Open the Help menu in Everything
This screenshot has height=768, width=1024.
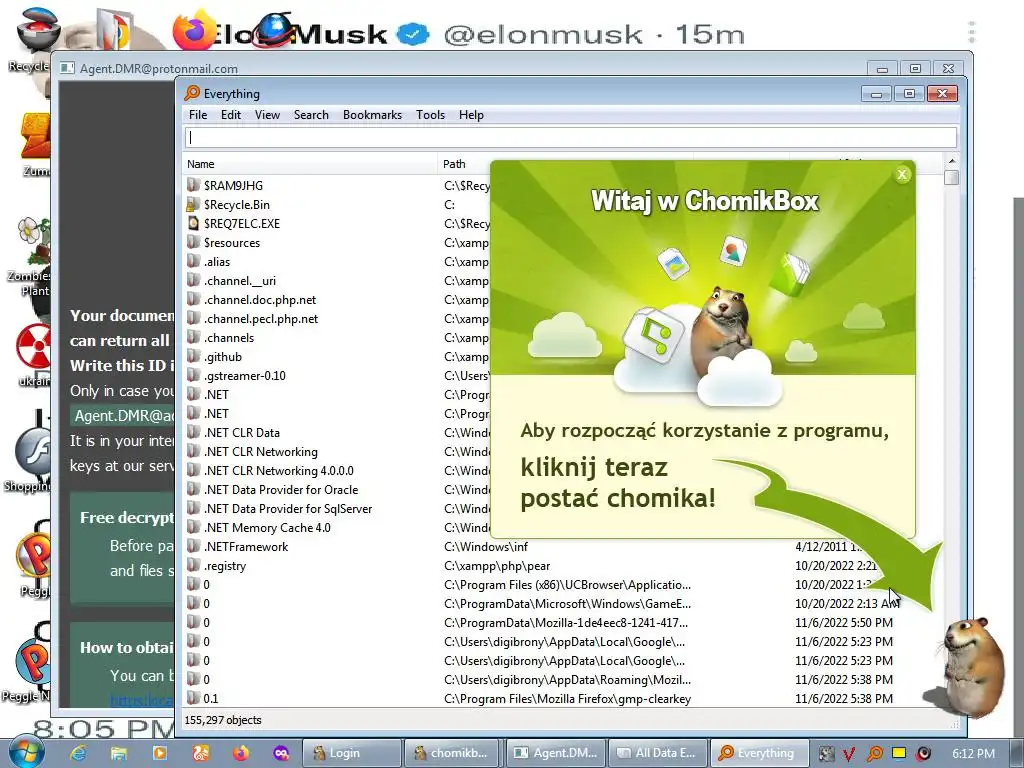tap(471, 115)
